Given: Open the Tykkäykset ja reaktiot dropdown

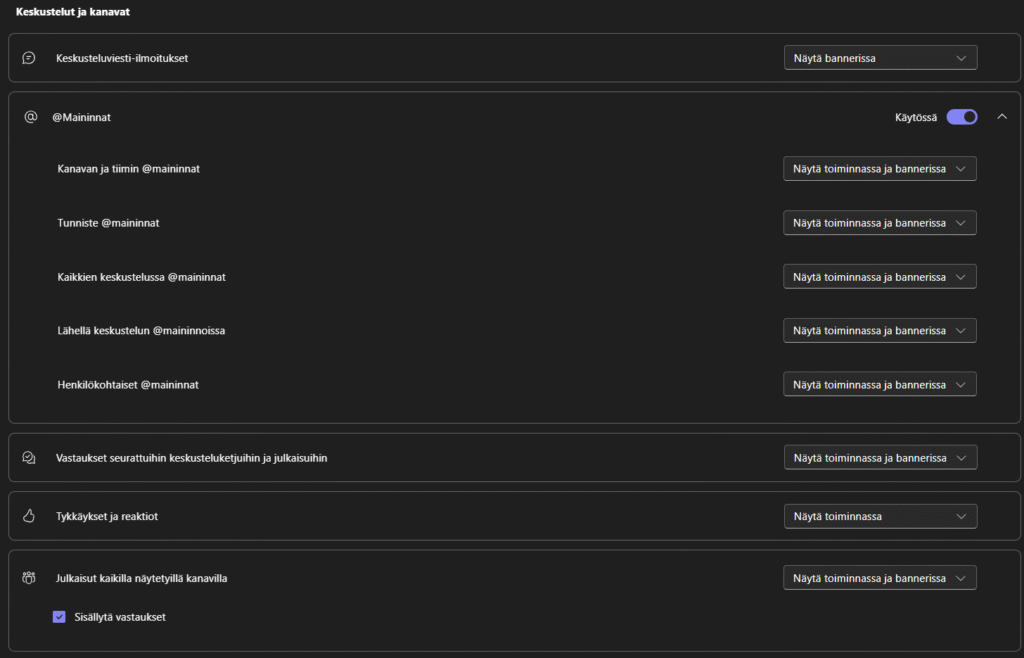Looking at the screenshot, I should [x=880, y=517].
